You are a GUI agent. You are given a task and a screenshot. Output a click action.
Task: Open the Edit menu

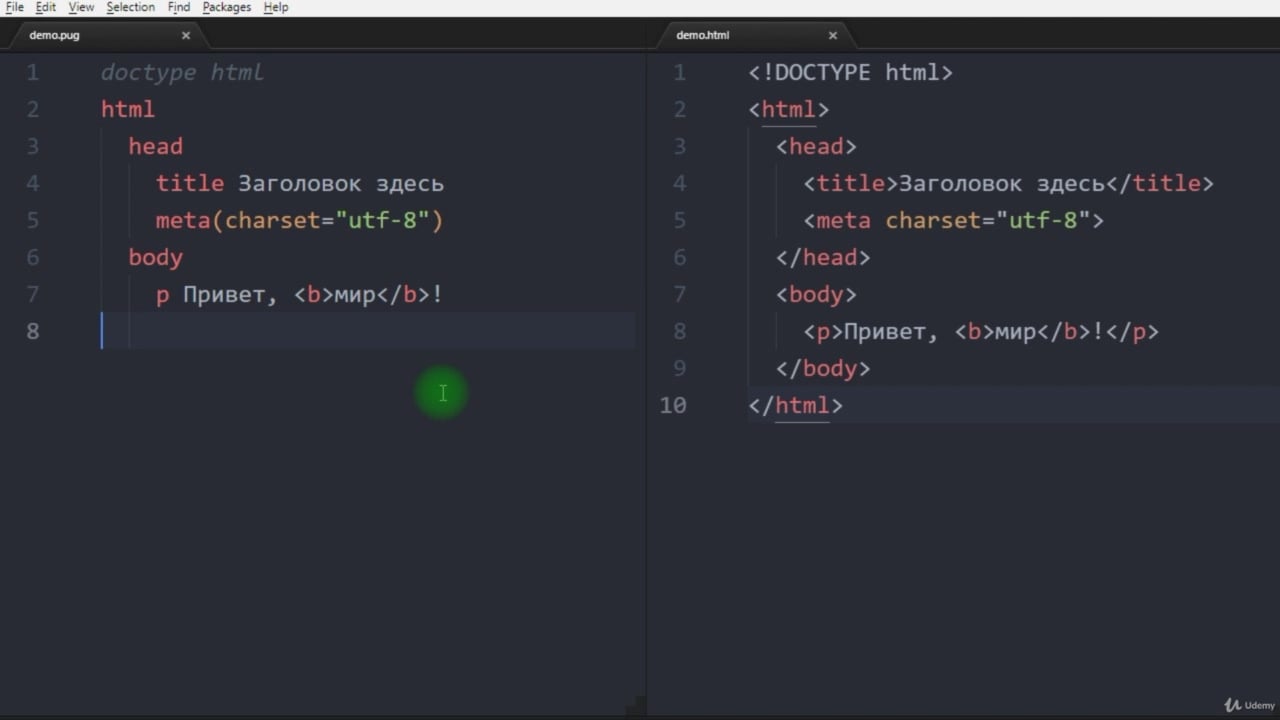[46, 7]
